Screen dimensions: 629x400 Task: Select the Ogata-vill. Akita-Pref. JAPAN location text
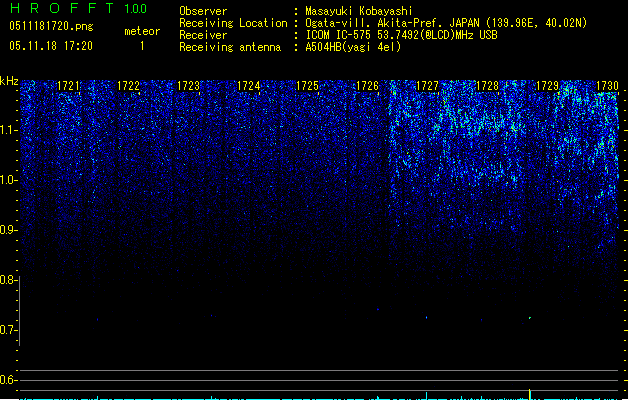446,23
